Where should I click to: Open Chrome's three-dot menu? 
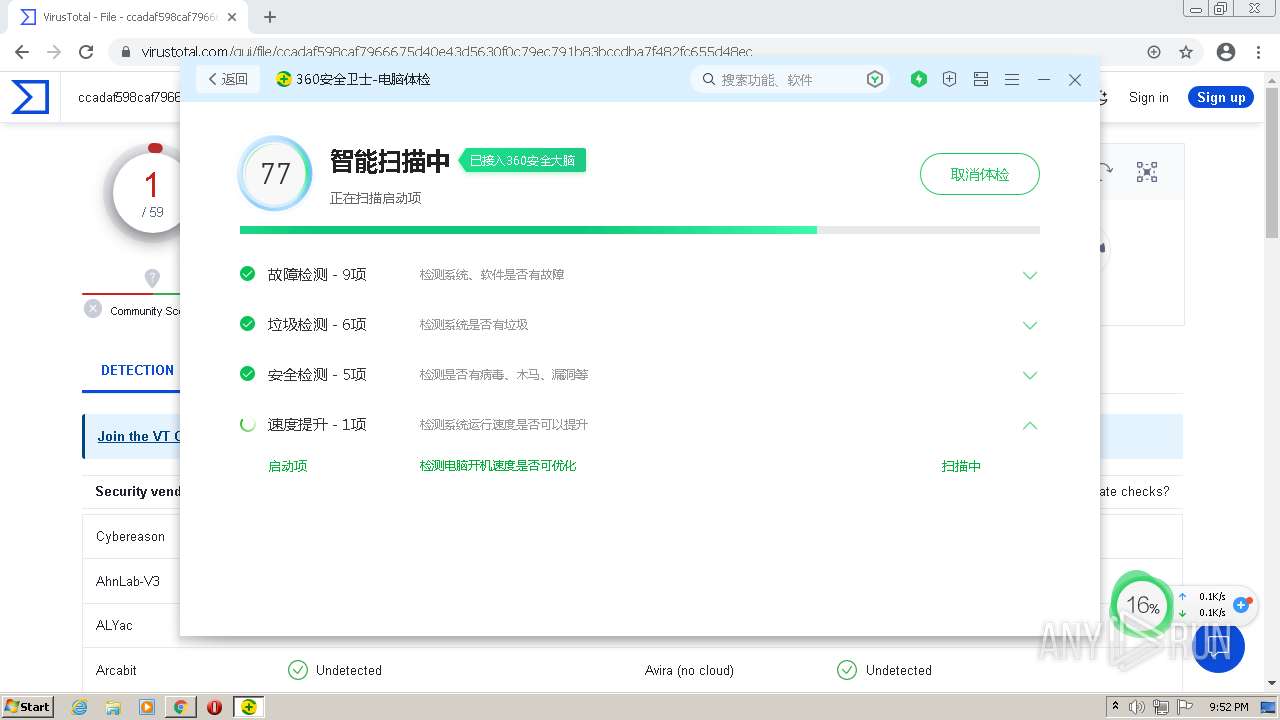[x=1259, y=52]
